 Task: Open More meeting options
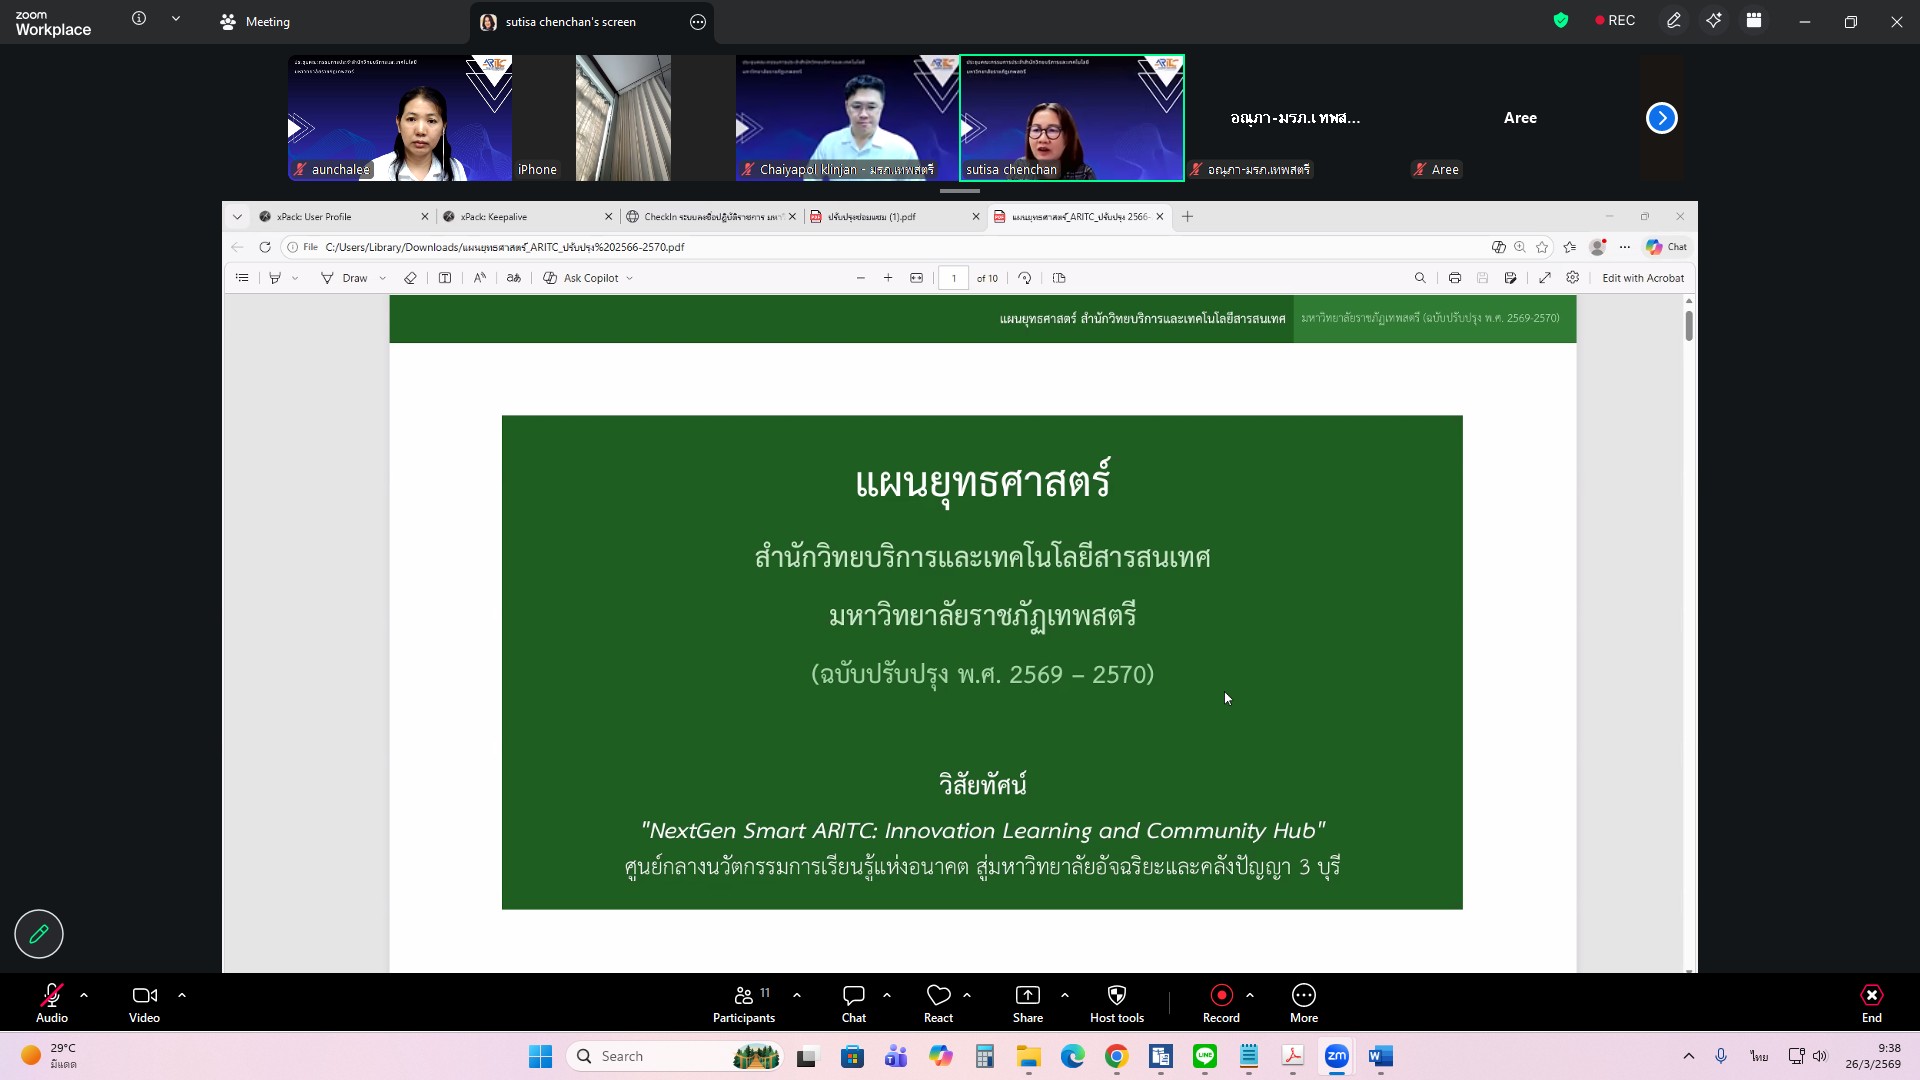tap(1303, 1003)
